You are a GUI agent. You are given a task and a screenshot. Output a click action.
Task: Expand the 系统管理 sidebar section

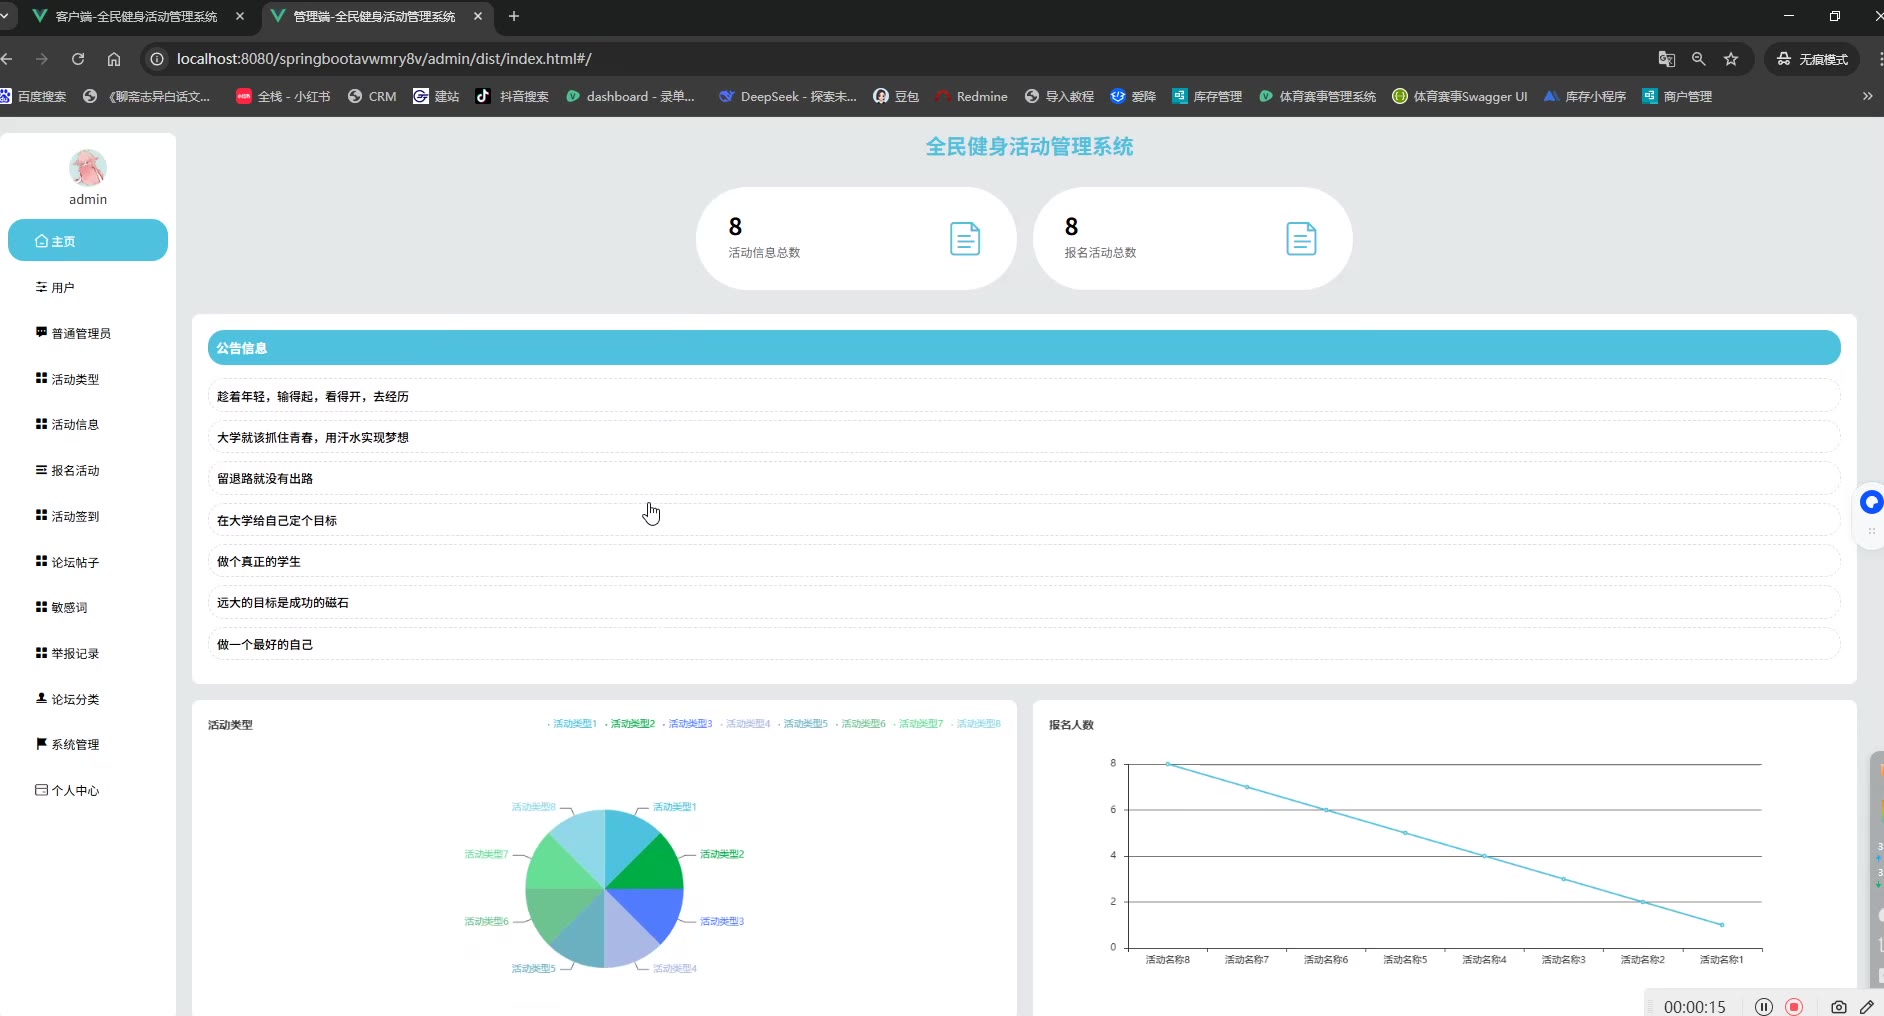[75, 745]
